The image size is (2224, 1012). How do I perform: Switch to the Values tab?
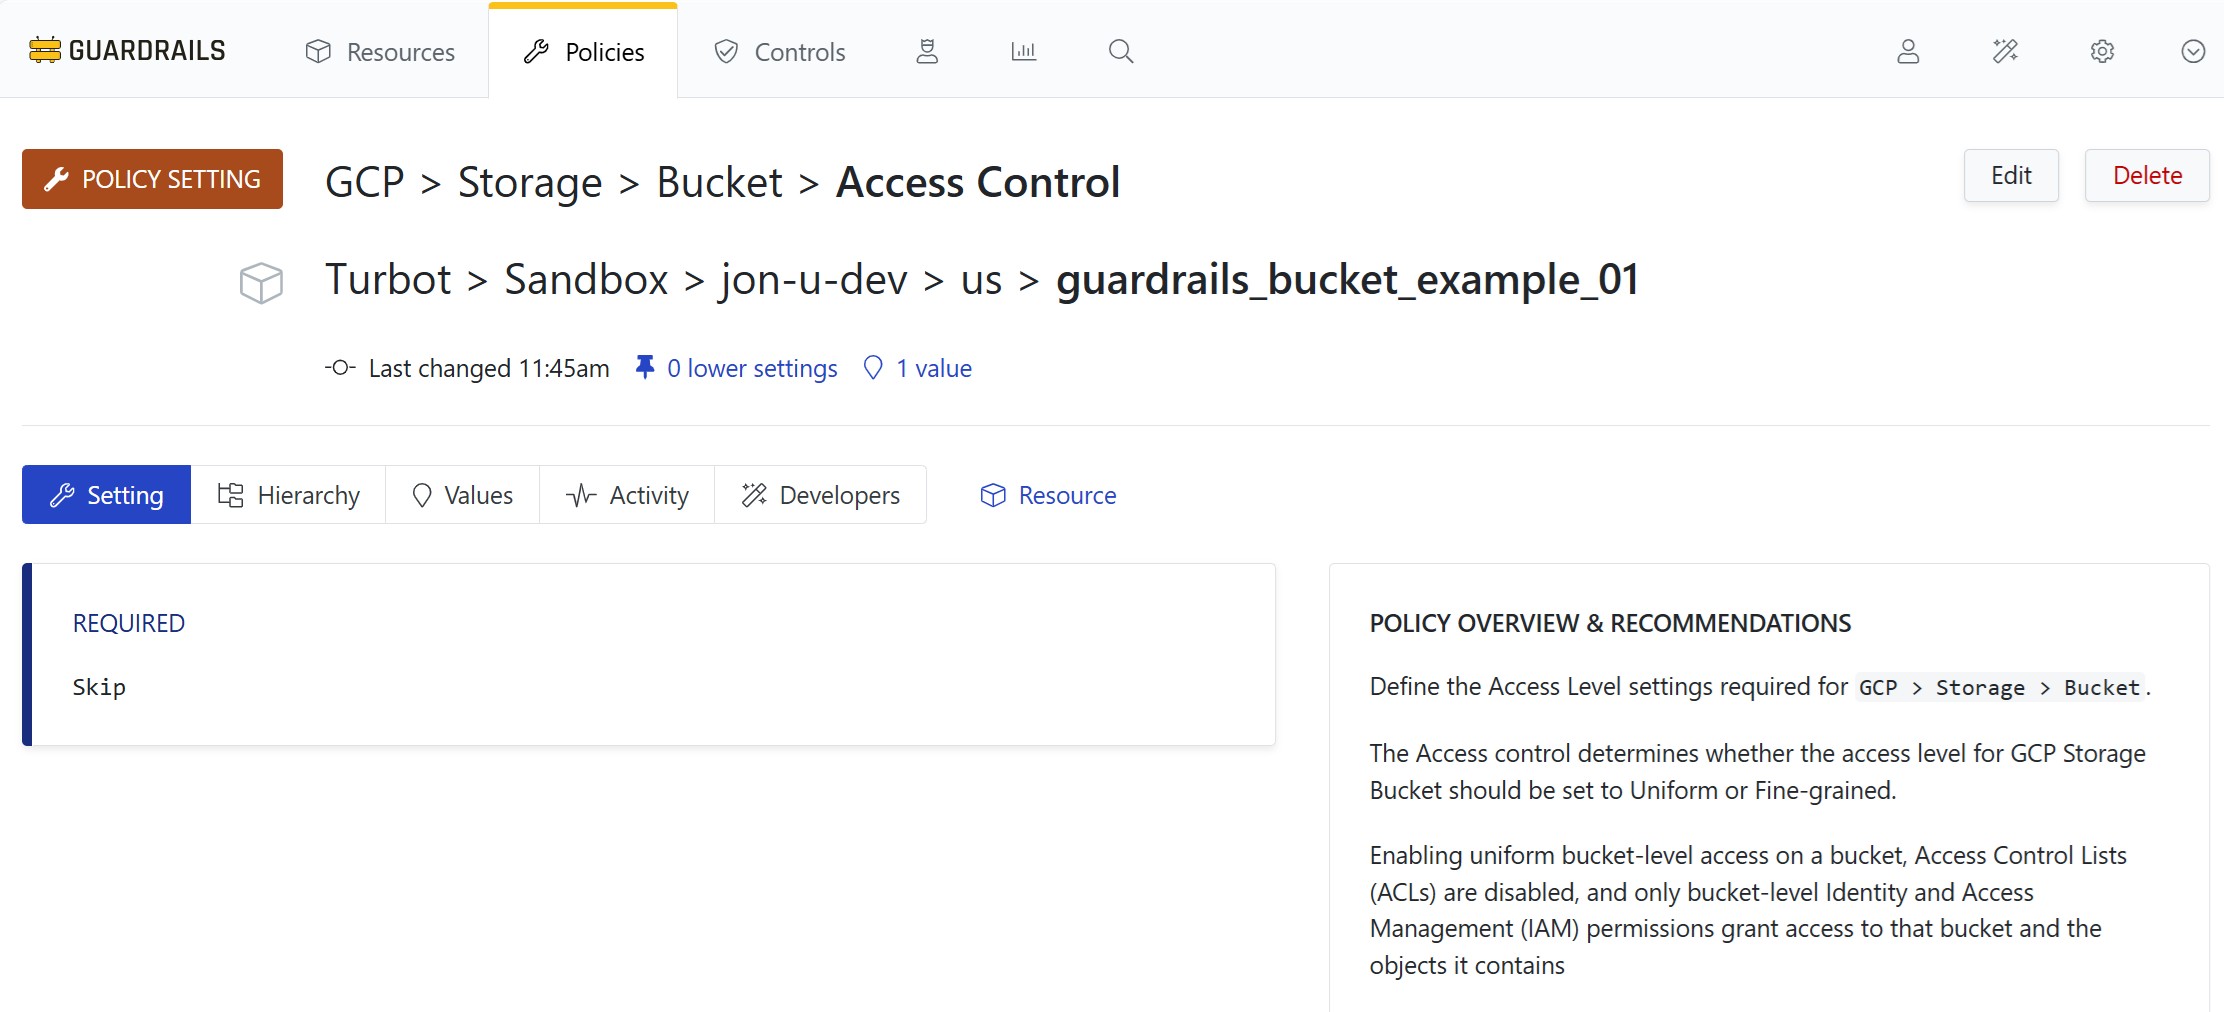[462, 495]
